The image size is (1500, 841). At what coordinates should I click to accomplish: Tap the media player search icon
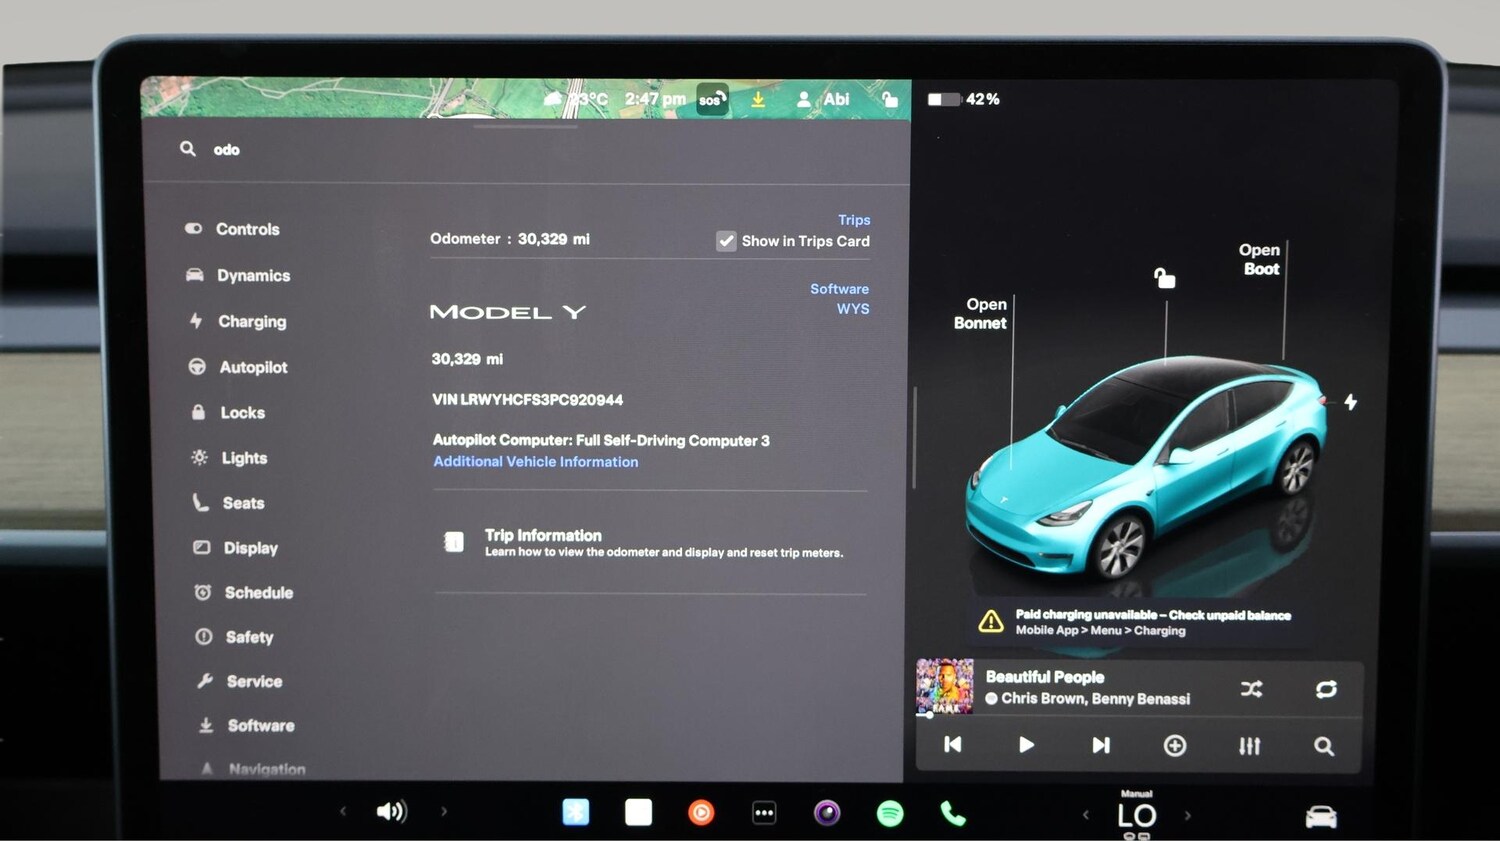[x=1324, y=746]
